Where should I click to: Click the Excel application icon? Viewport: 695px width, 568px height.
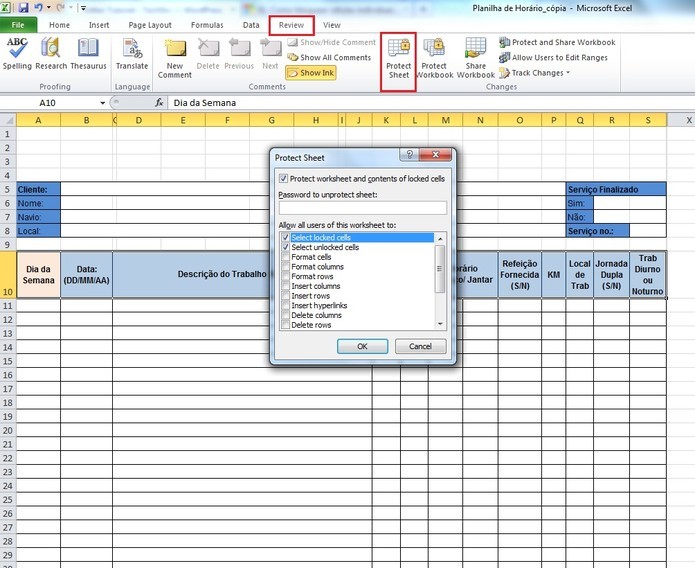pyautogui.click(x=6, y=8)
